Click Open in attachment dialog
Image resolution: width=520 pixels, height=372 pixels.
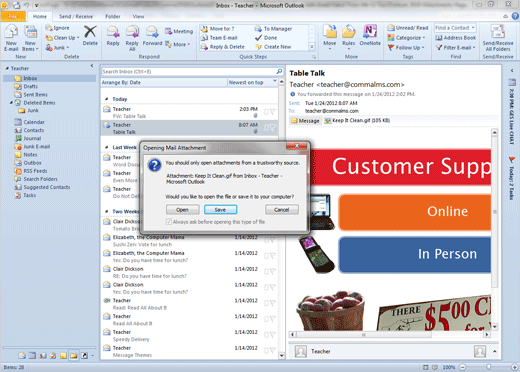[182, 210]
